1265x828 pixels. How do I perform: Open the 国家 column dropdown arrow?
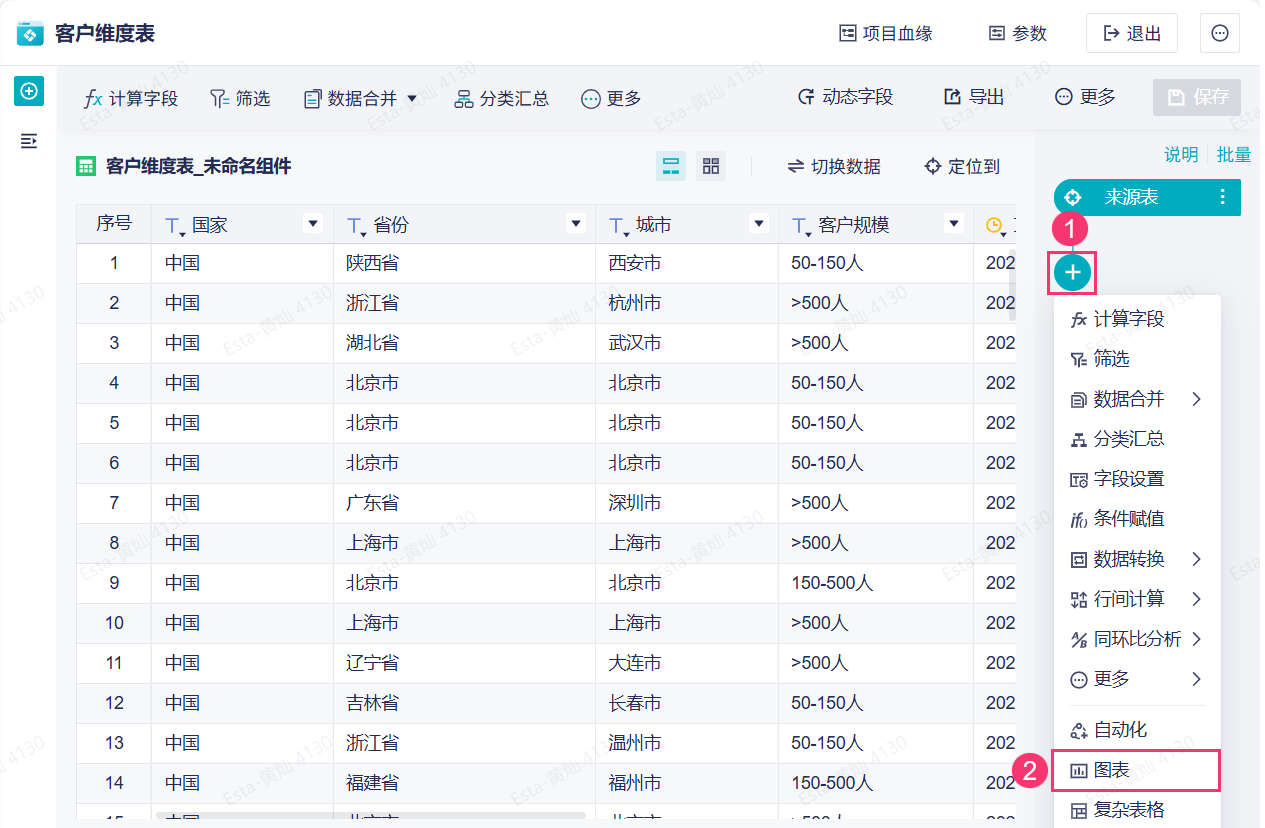[314, 224]
